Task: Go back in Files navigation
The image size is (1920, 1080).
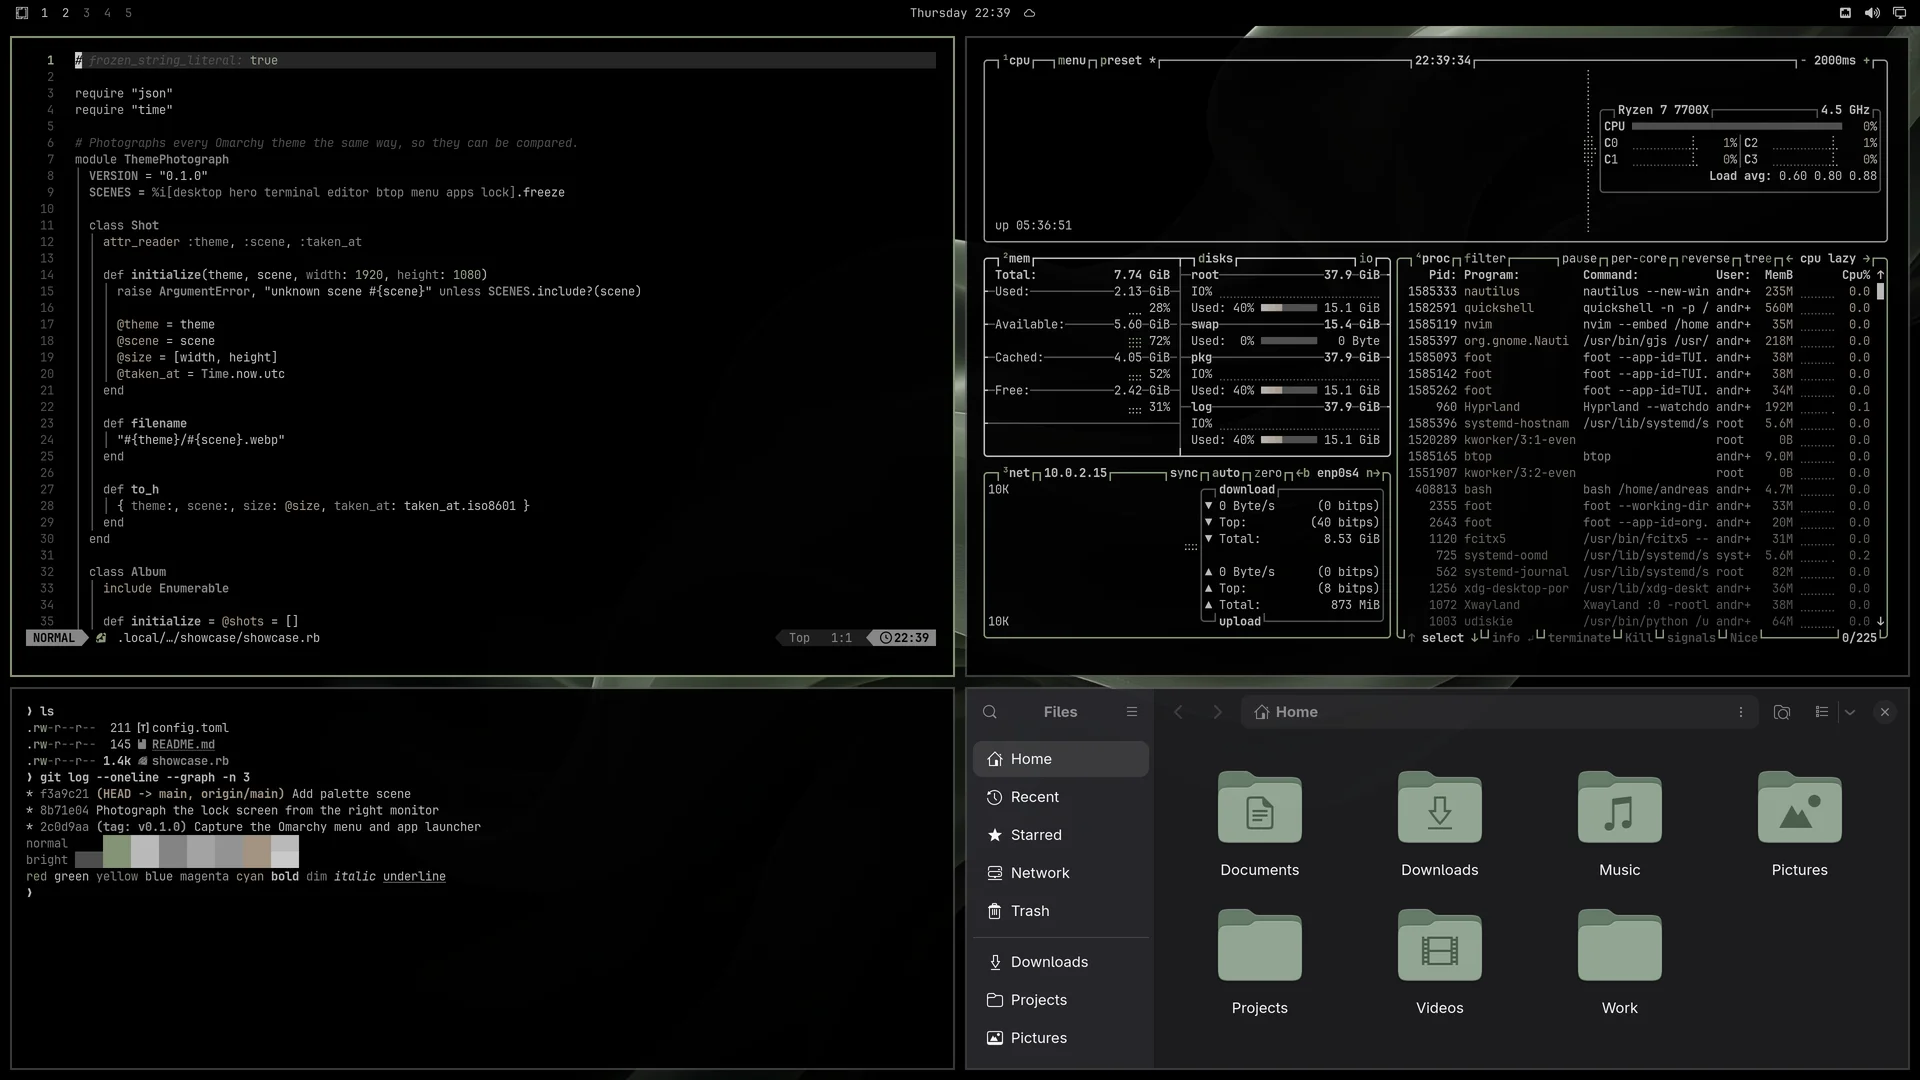Action: click(x=1178, y=712)
